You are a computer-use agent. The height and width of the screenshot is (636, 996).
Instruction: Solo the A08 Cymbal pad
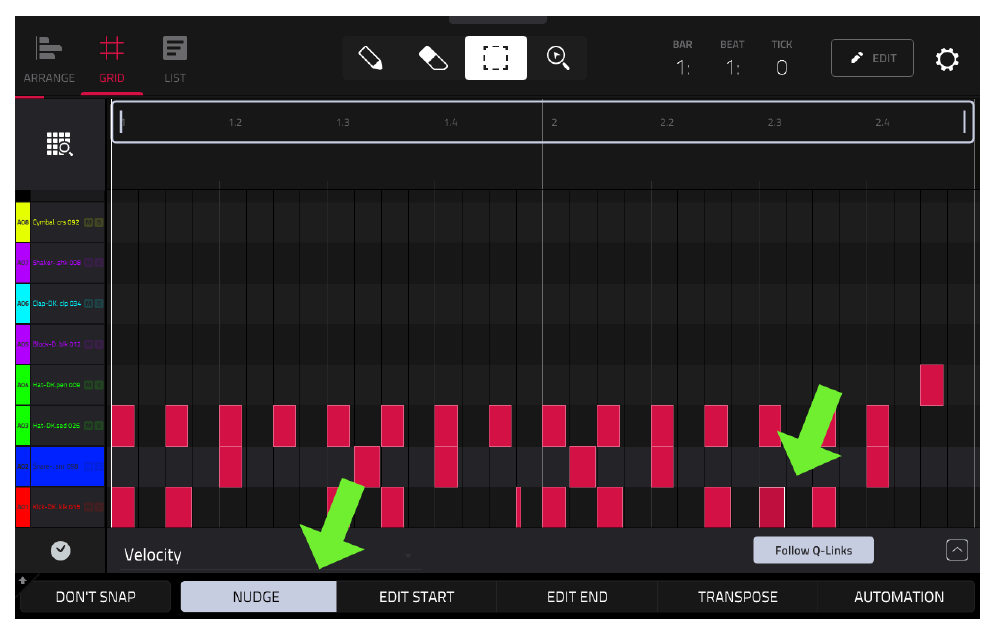point(98,222)
